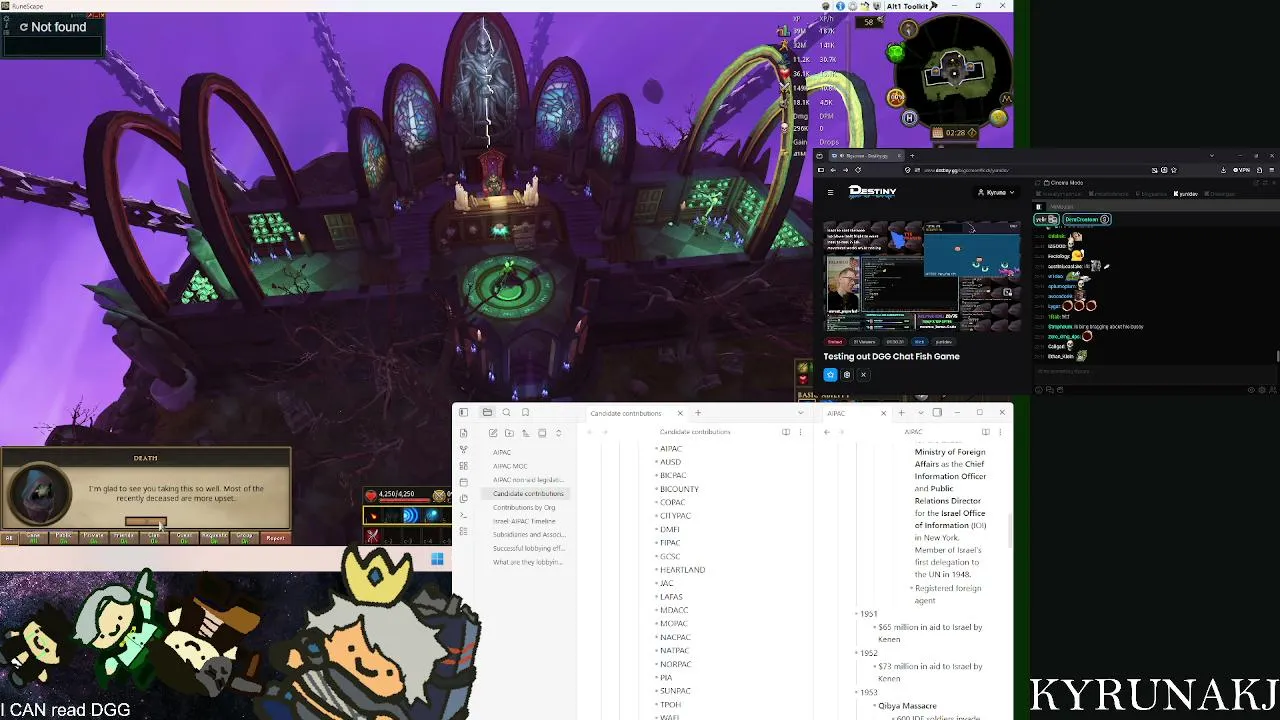Go back in the browser window

coord(833,170)
